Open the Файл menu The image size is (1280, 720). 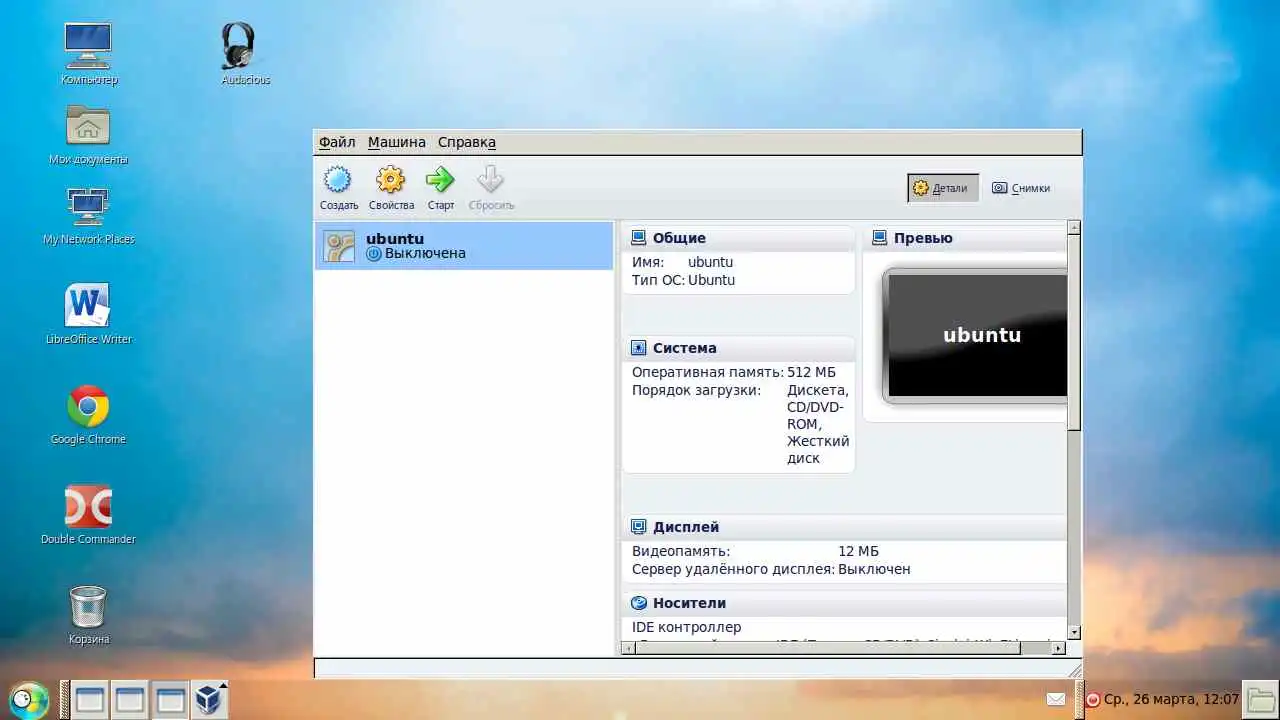click(x=337, y=142)
